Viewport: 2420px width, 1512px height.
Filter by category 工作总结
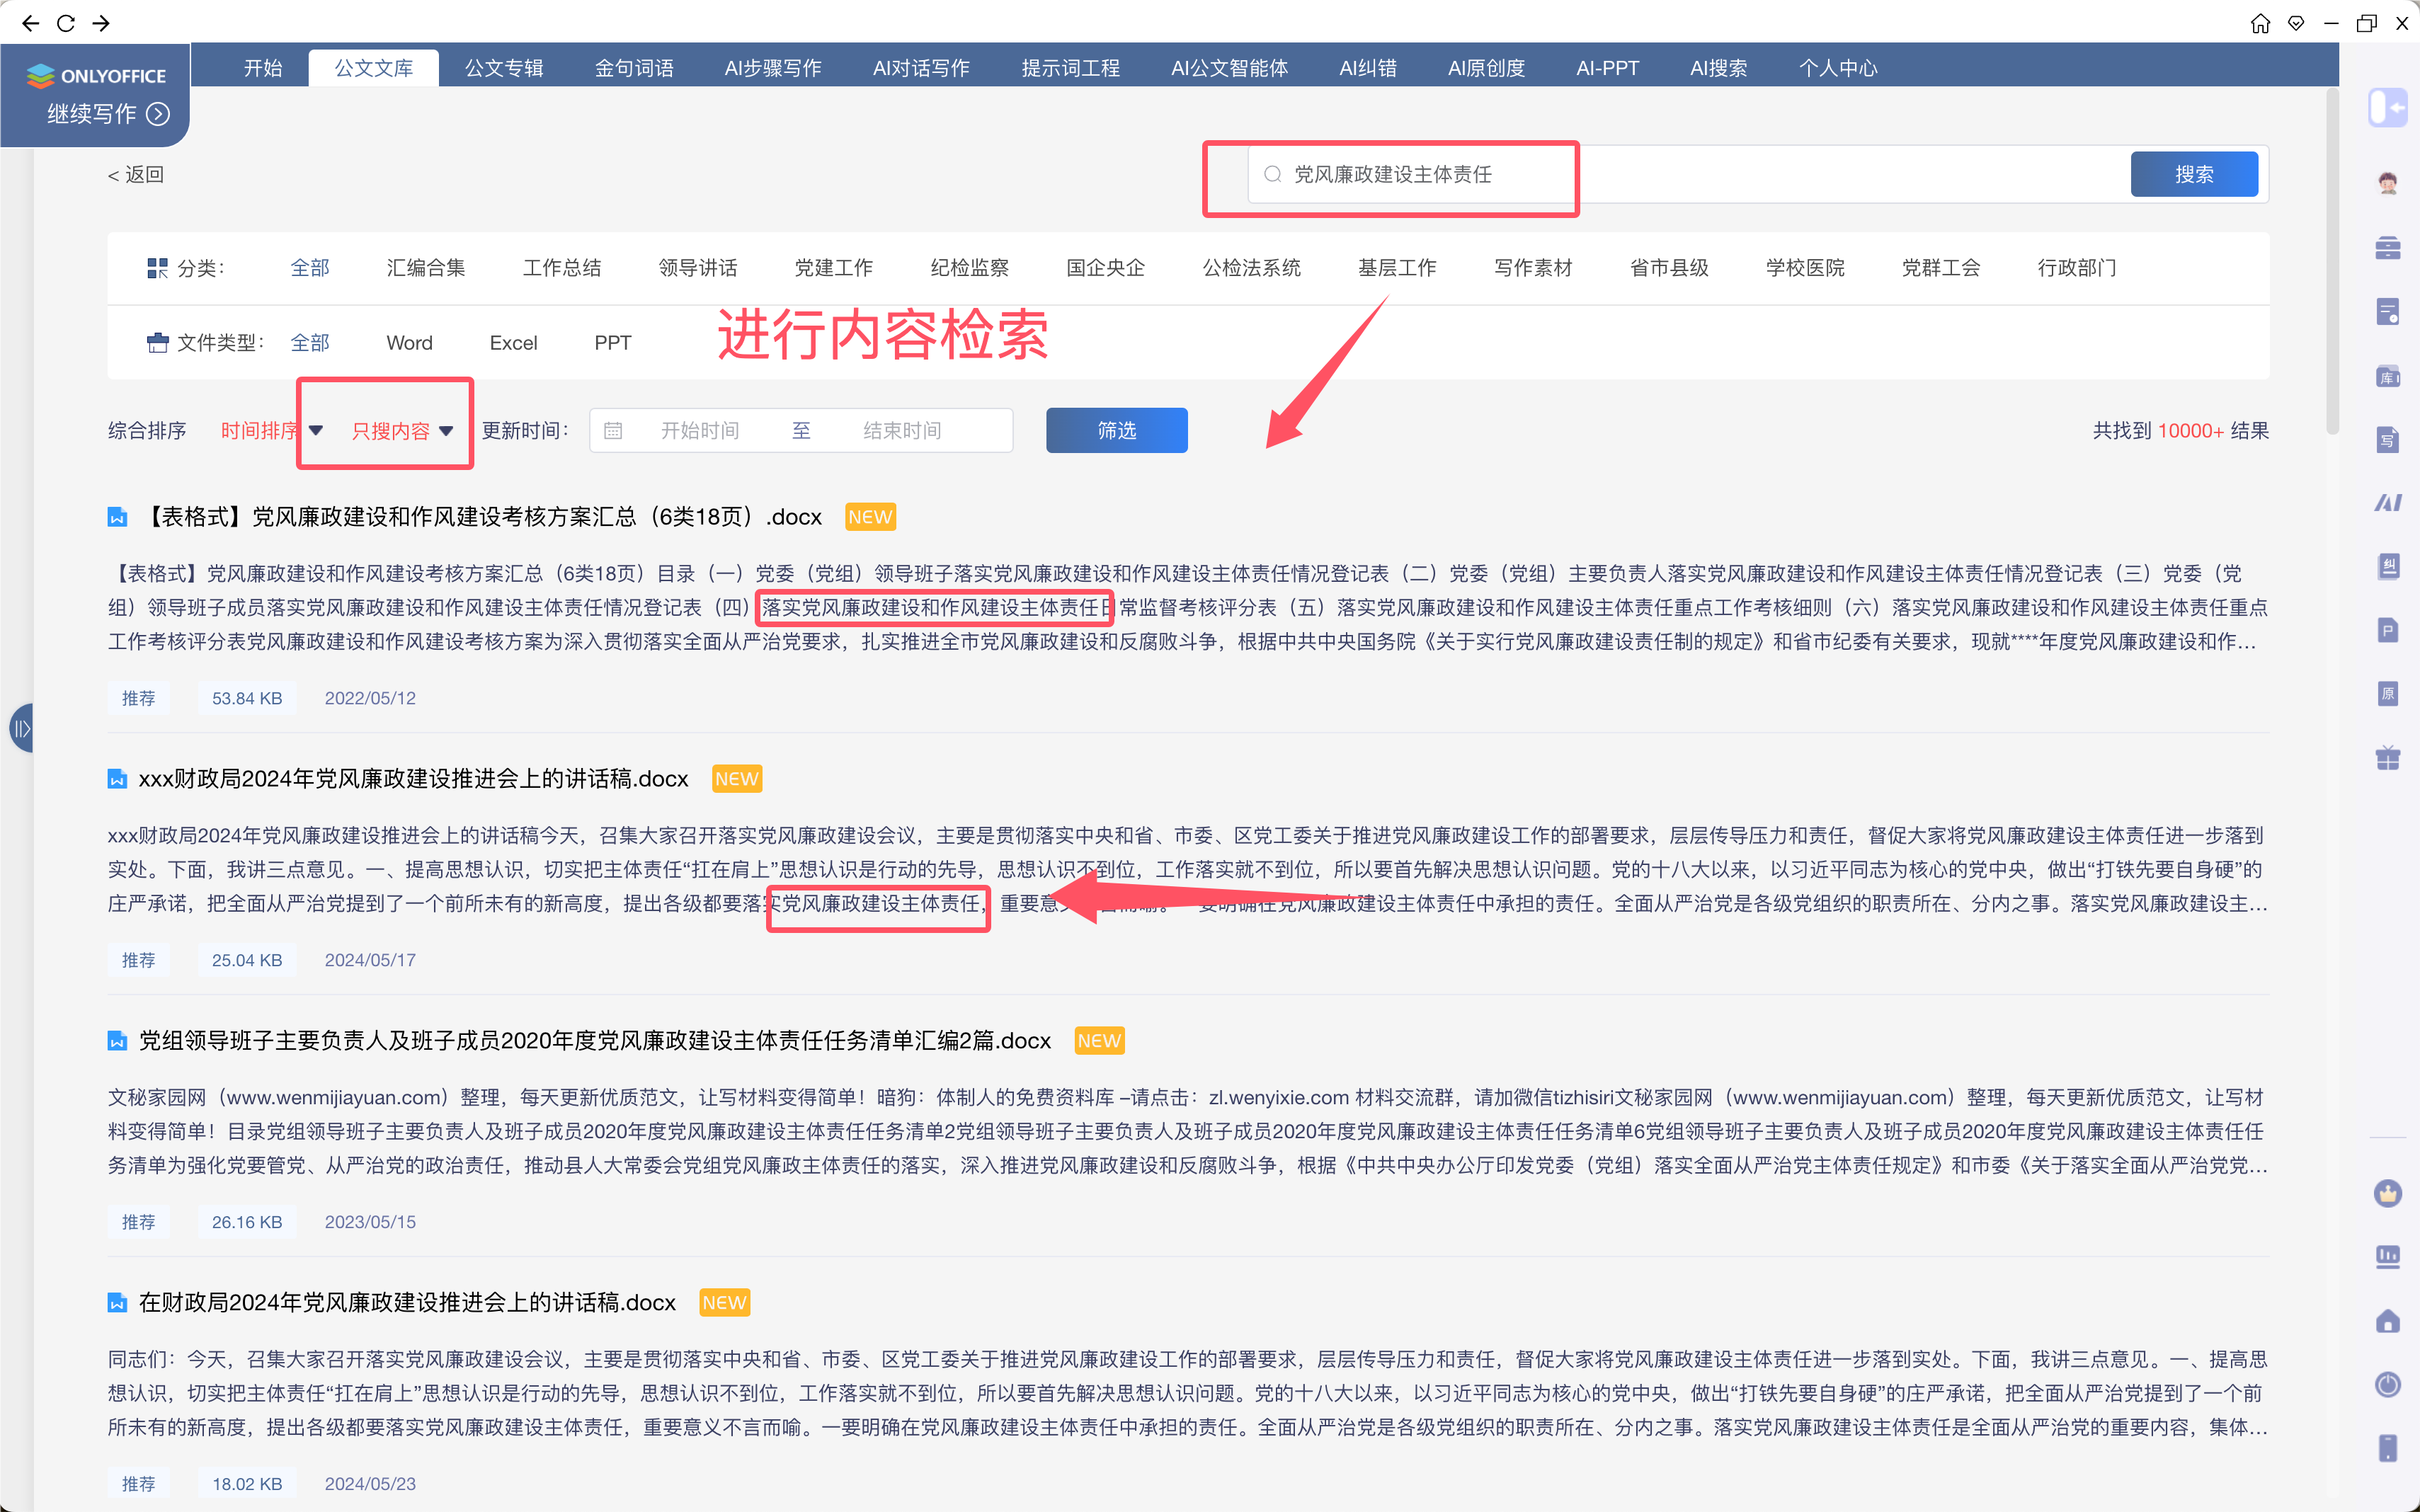562,267
